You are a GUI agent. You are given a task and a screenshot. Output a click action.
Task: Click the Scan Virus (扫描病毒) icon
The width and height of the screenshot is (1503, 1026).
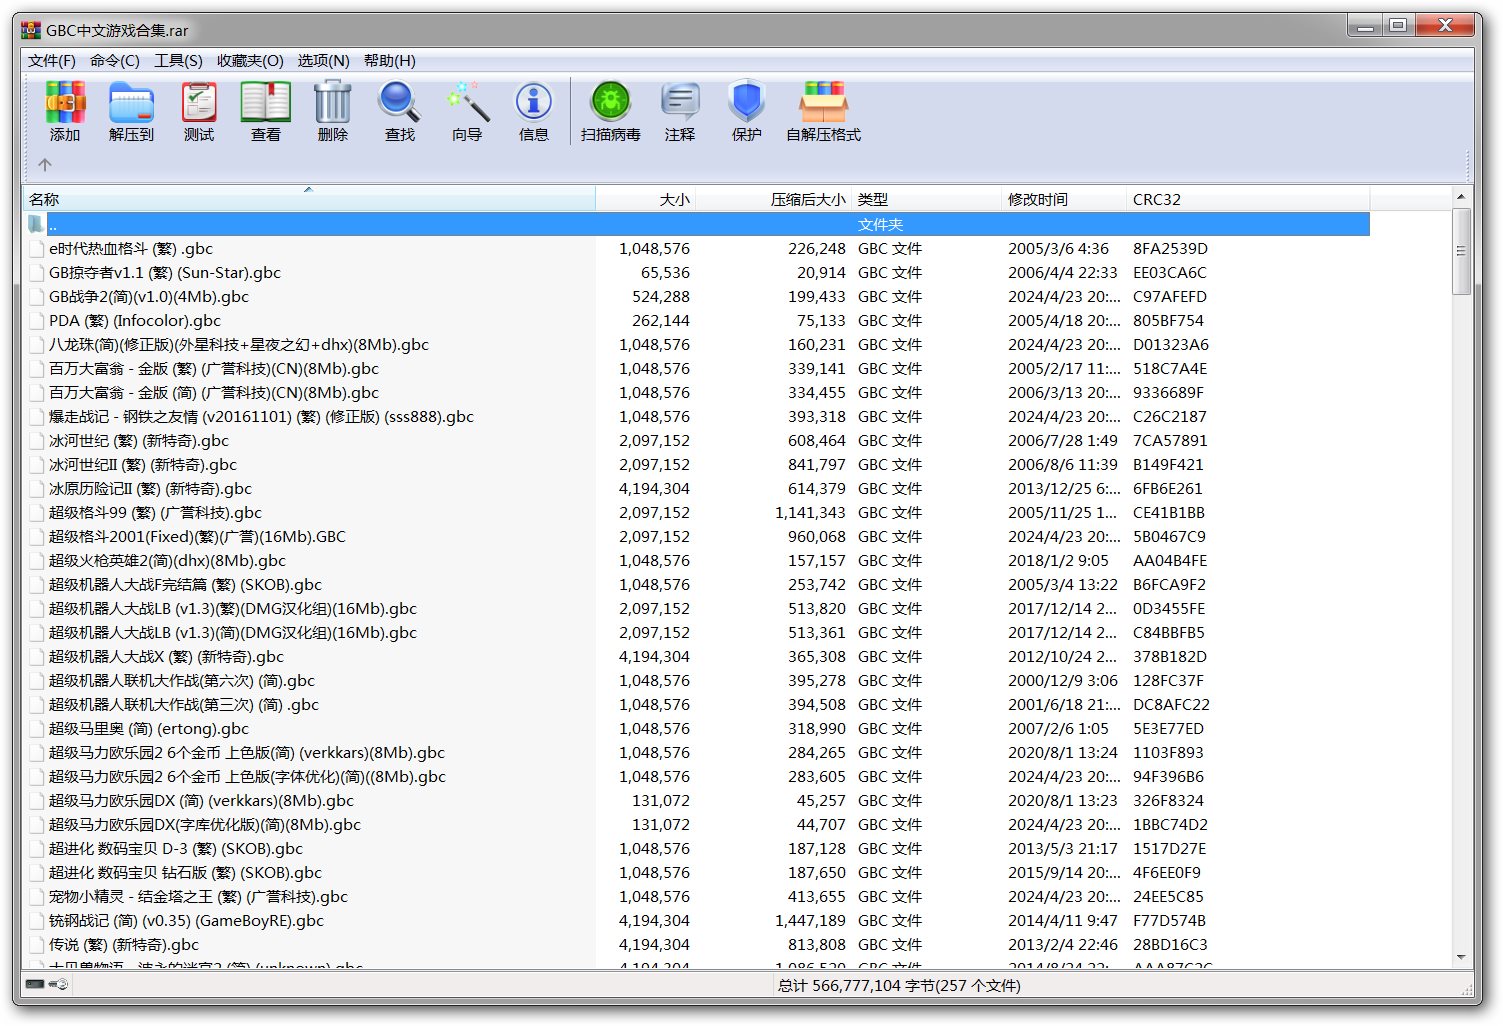tap(610, 102)
